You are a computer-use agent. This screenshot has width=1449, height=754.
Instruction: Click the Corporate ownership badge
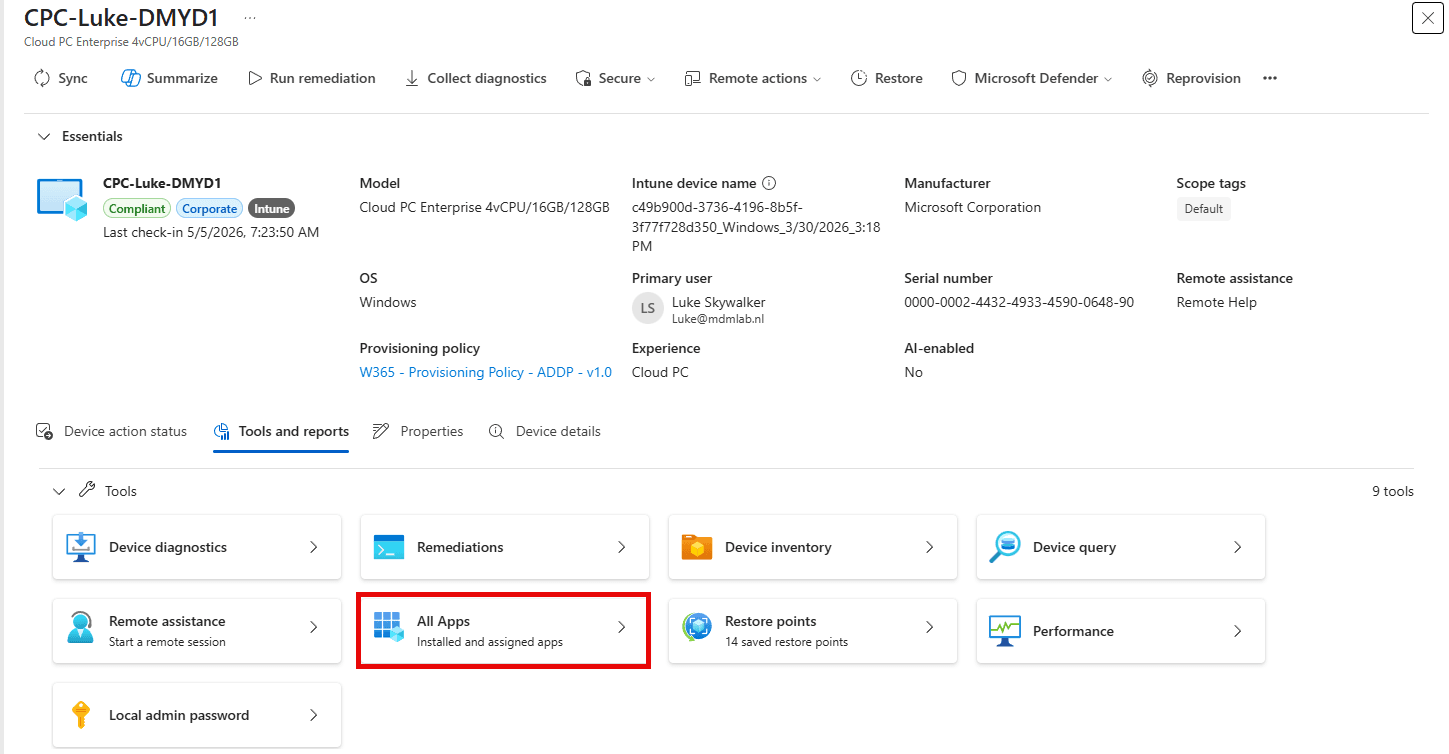coord(210,209)
